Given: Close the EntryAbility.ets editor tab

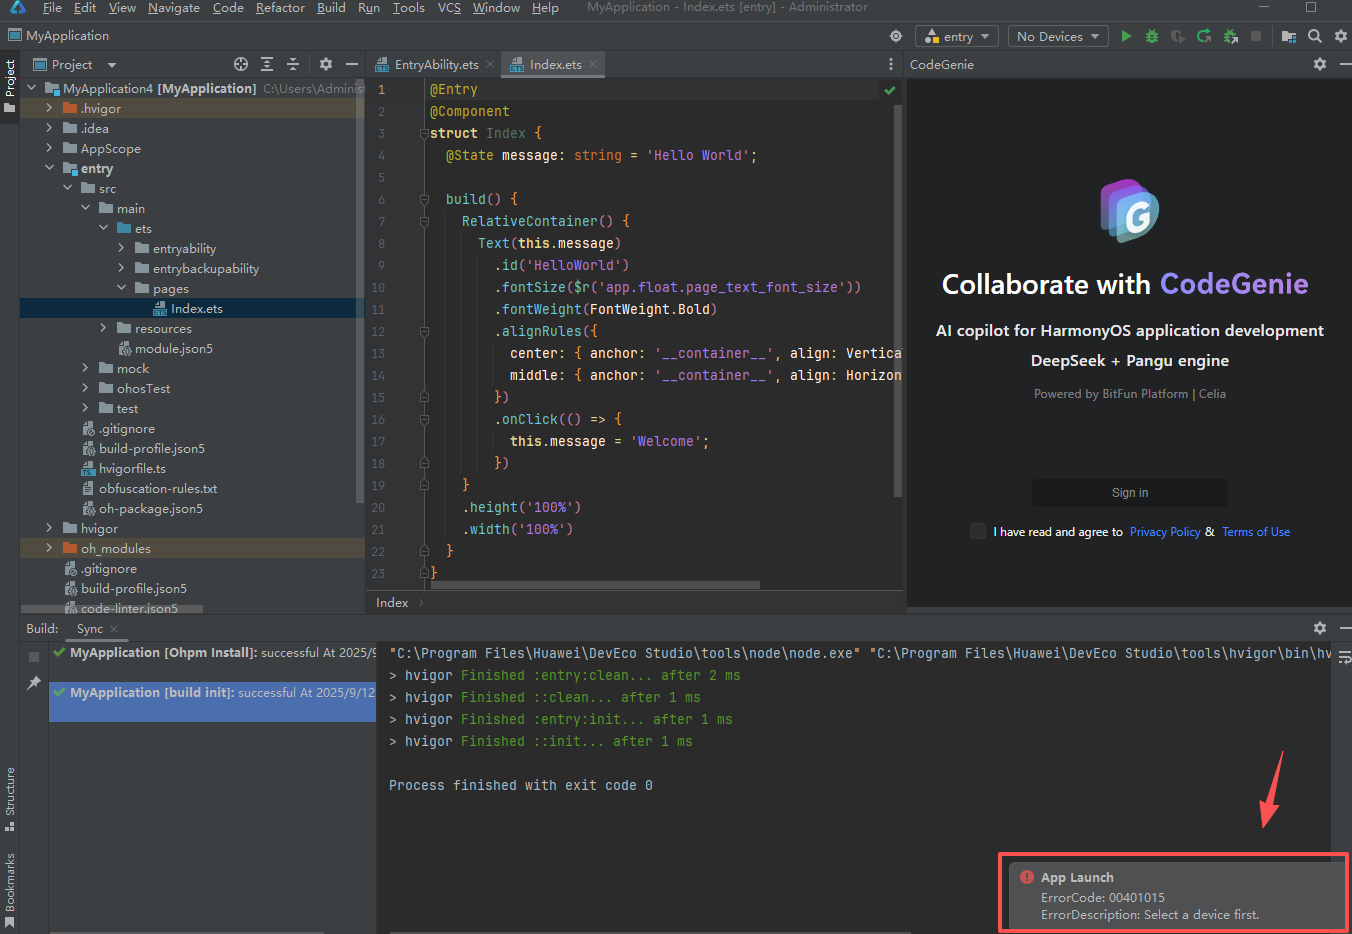Looking at the screenshot, I should point(490,64).
